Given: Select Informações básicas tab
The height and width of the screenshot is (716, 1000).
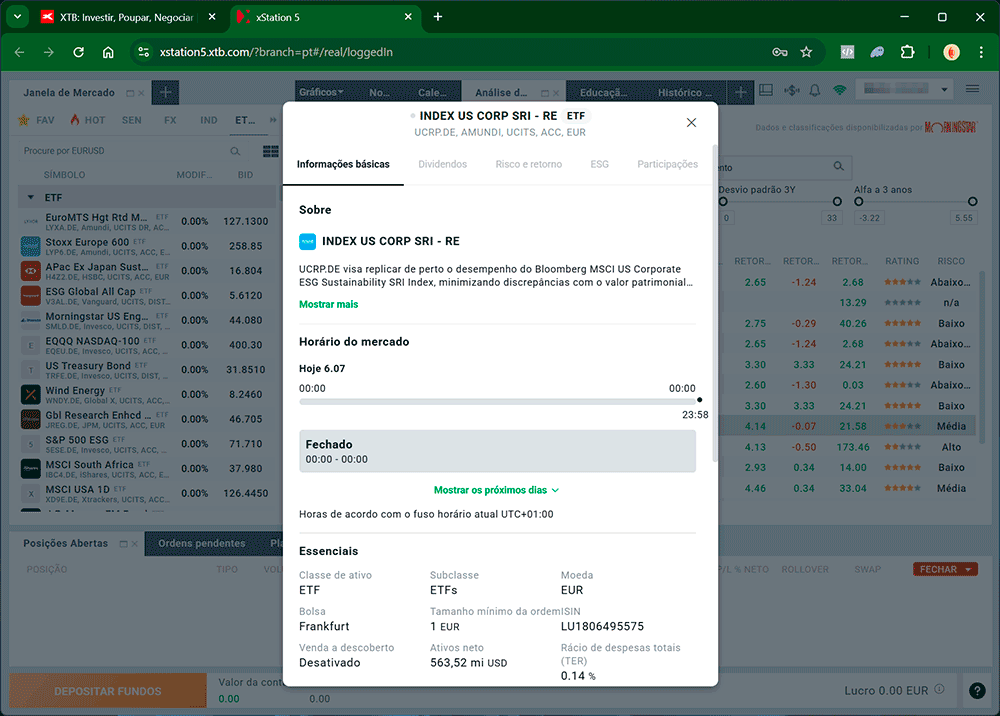Looking at the screenshot, I should 343,164.
